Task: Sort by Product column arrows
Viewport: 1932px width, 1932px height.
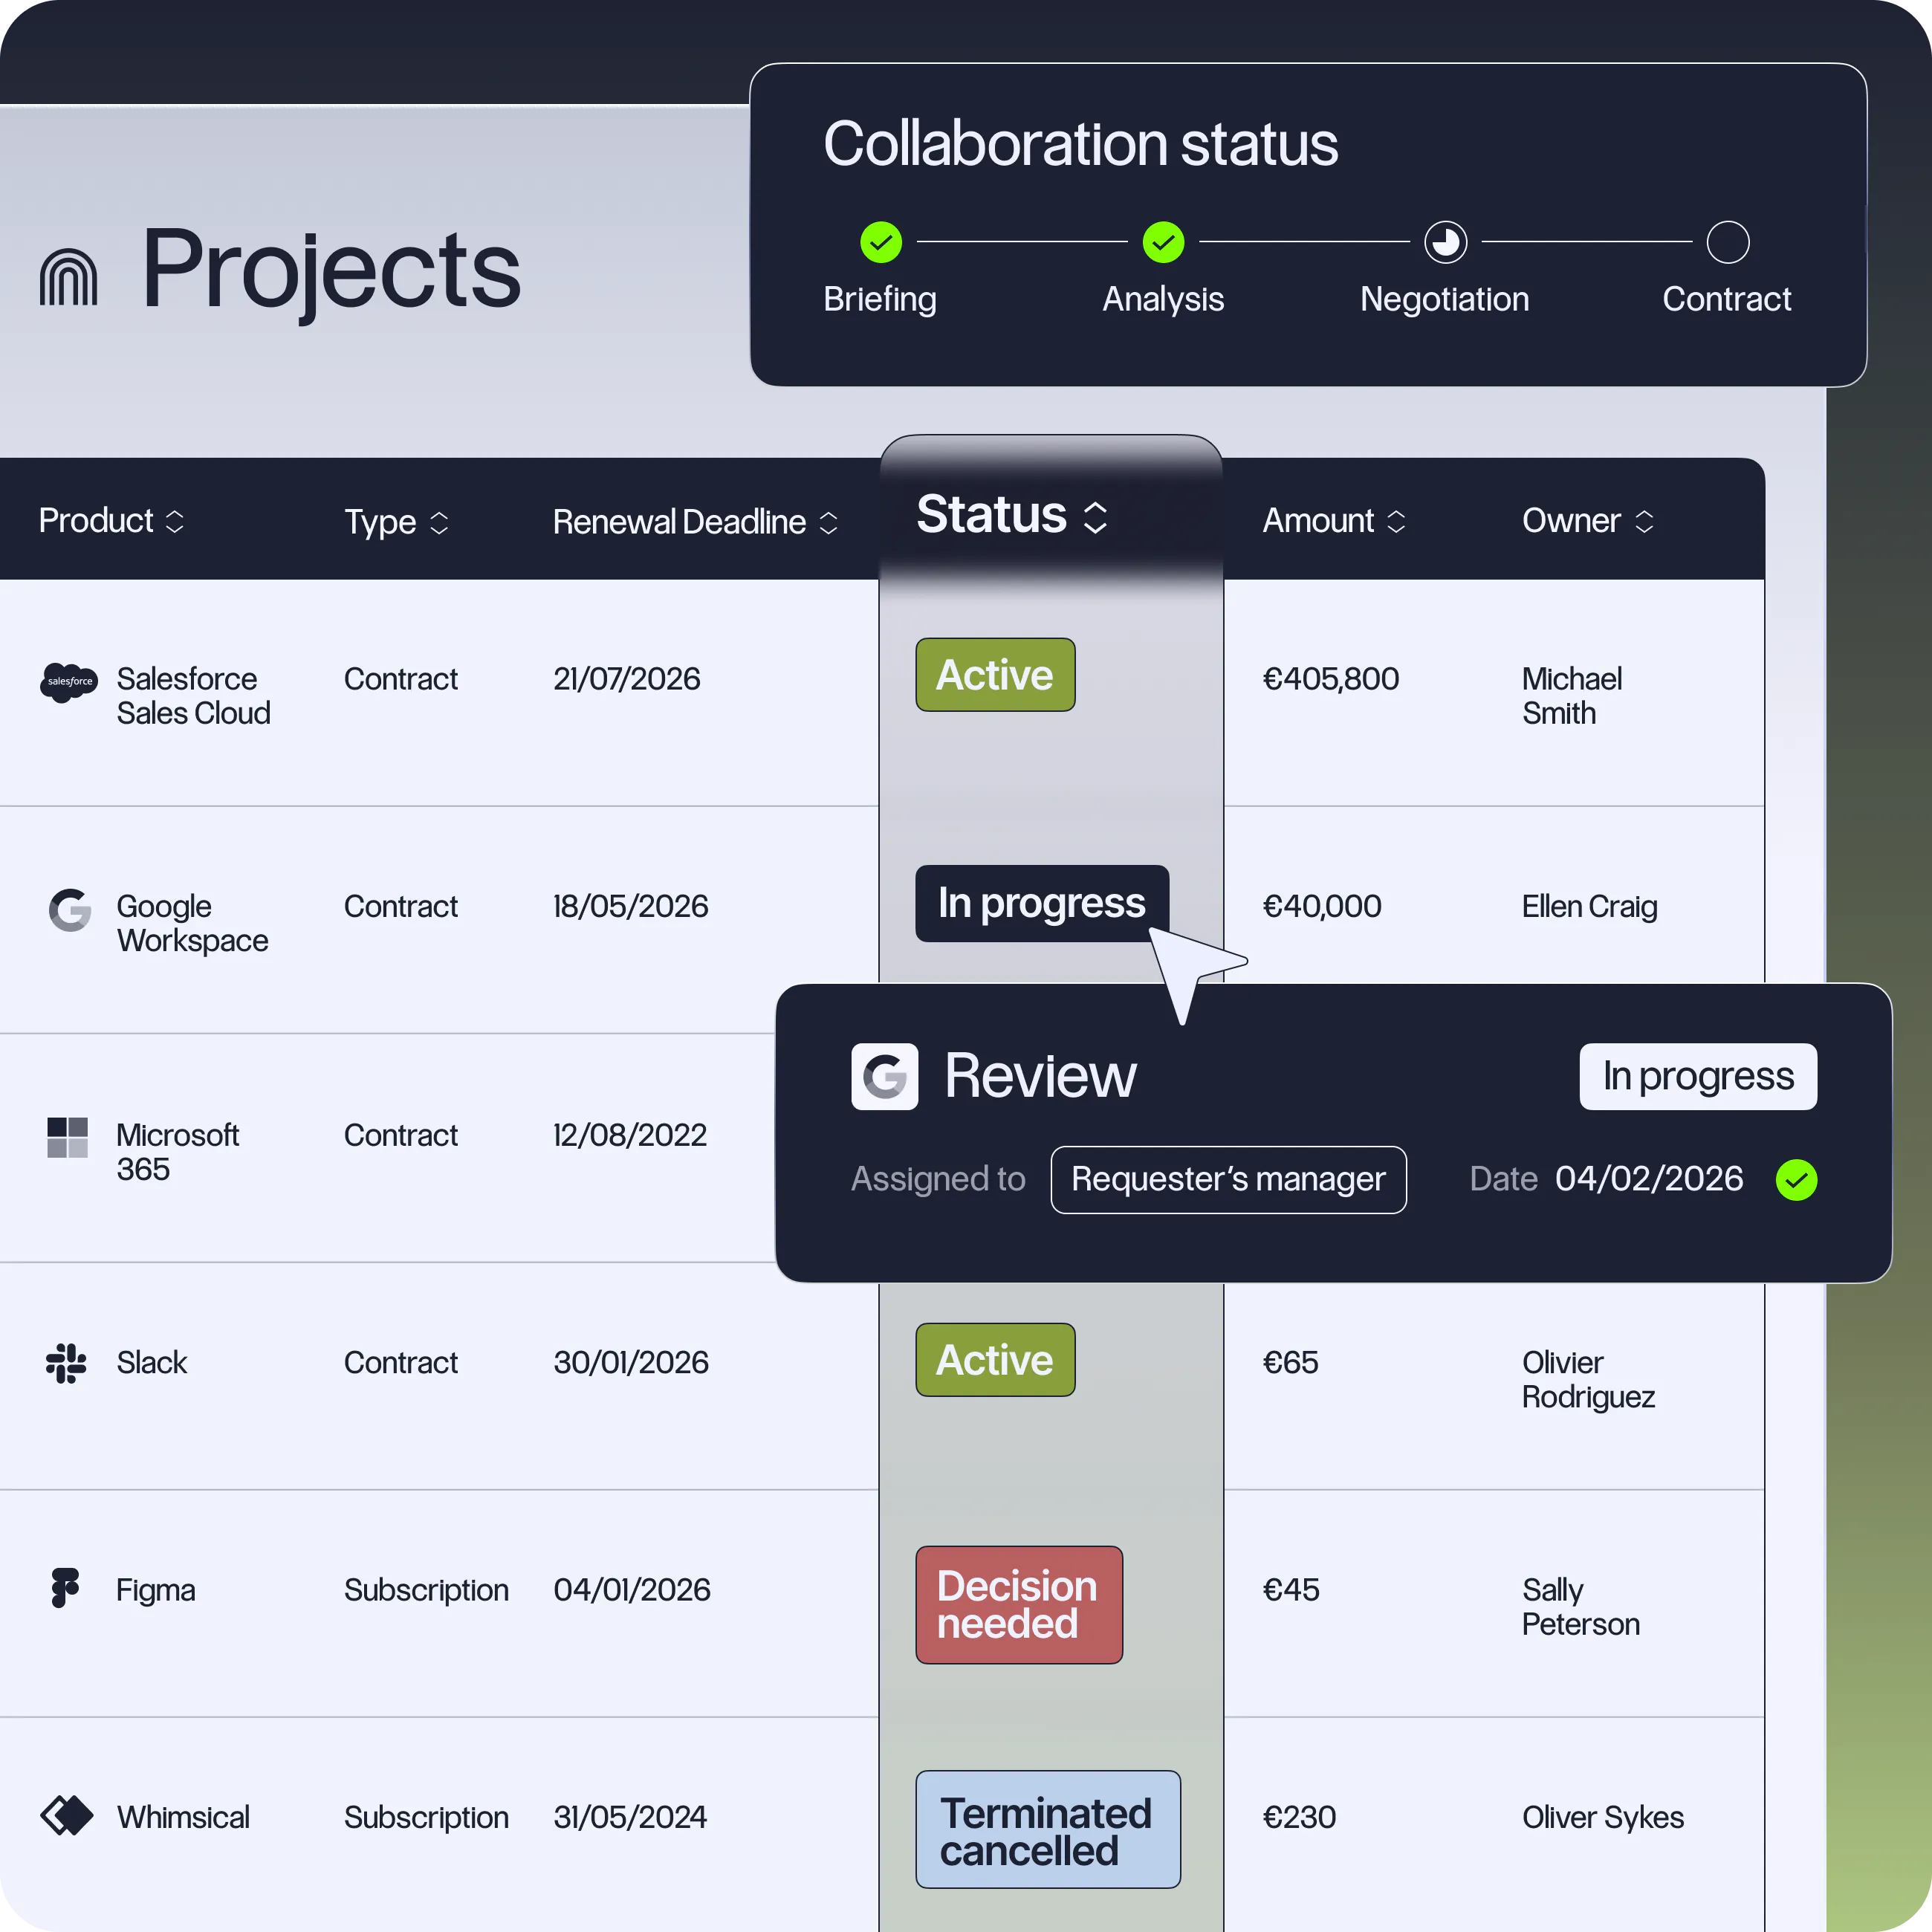Action: coord(174,521)
